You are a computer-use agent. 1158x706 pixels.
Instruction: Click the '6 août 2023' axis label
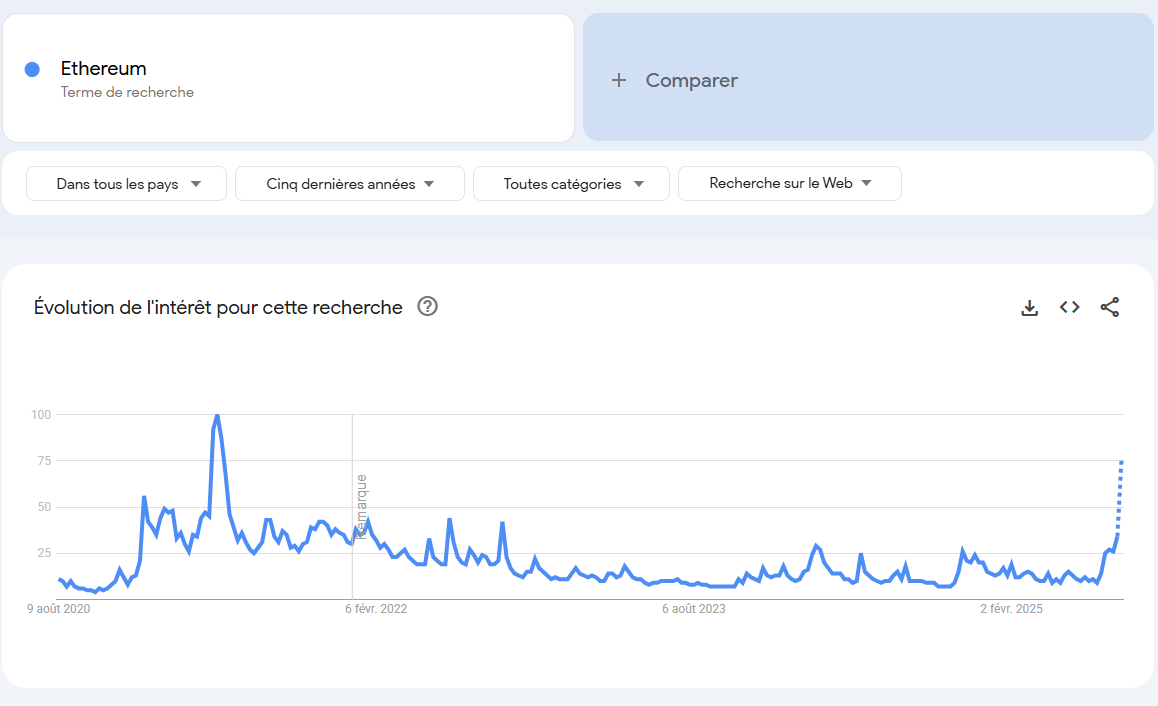[x=693, y=609]
